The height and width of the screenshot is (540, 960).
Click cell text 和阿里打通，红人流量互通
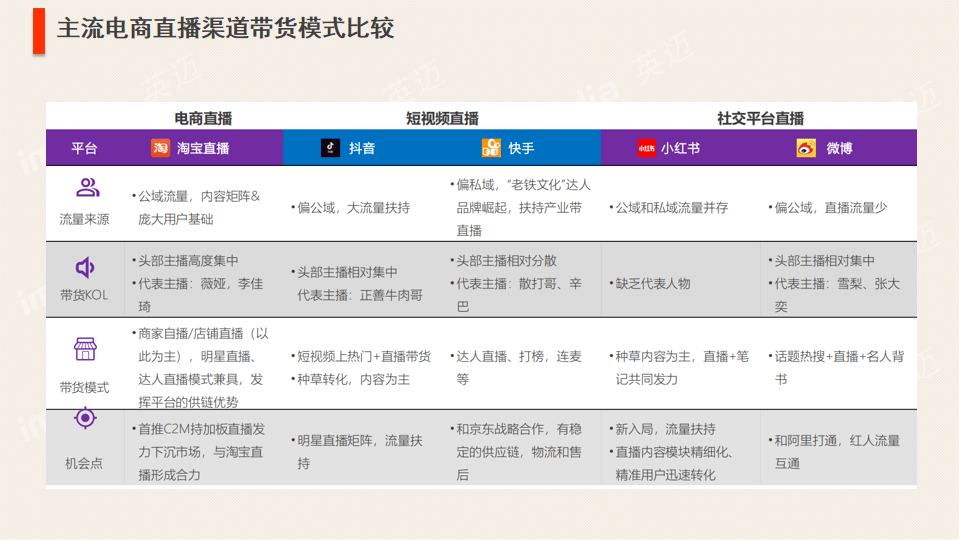point(834,452)
